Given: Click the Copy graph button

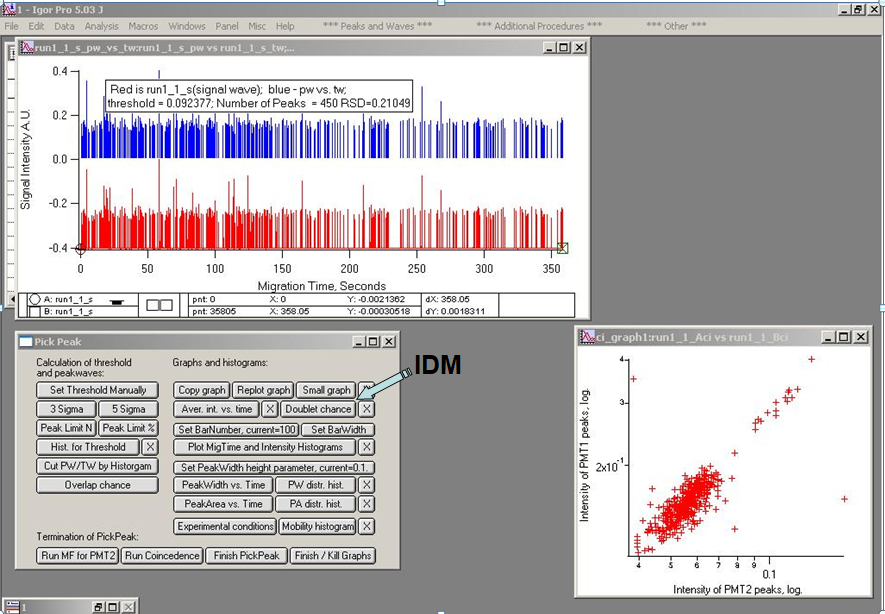Looking at the screenshot, I should (201, 390).
